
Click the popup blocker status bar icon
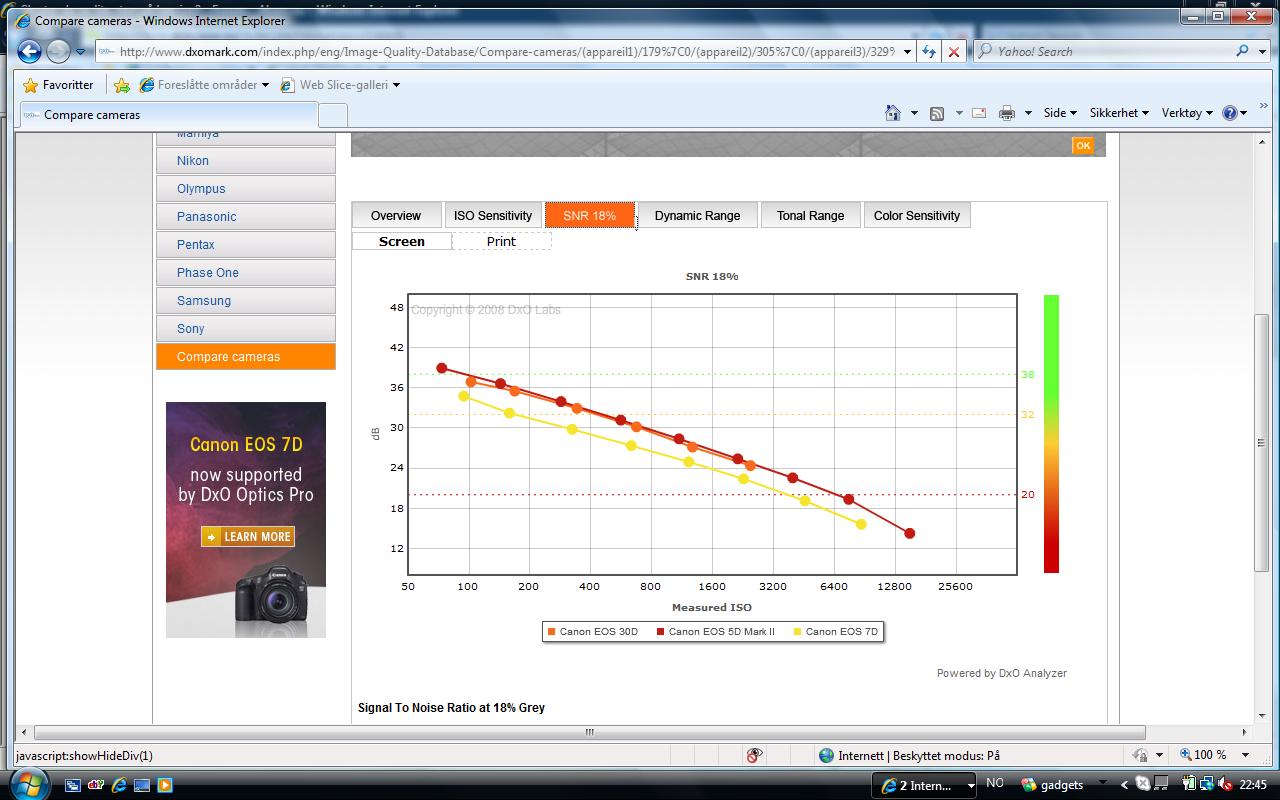(755, 756)
